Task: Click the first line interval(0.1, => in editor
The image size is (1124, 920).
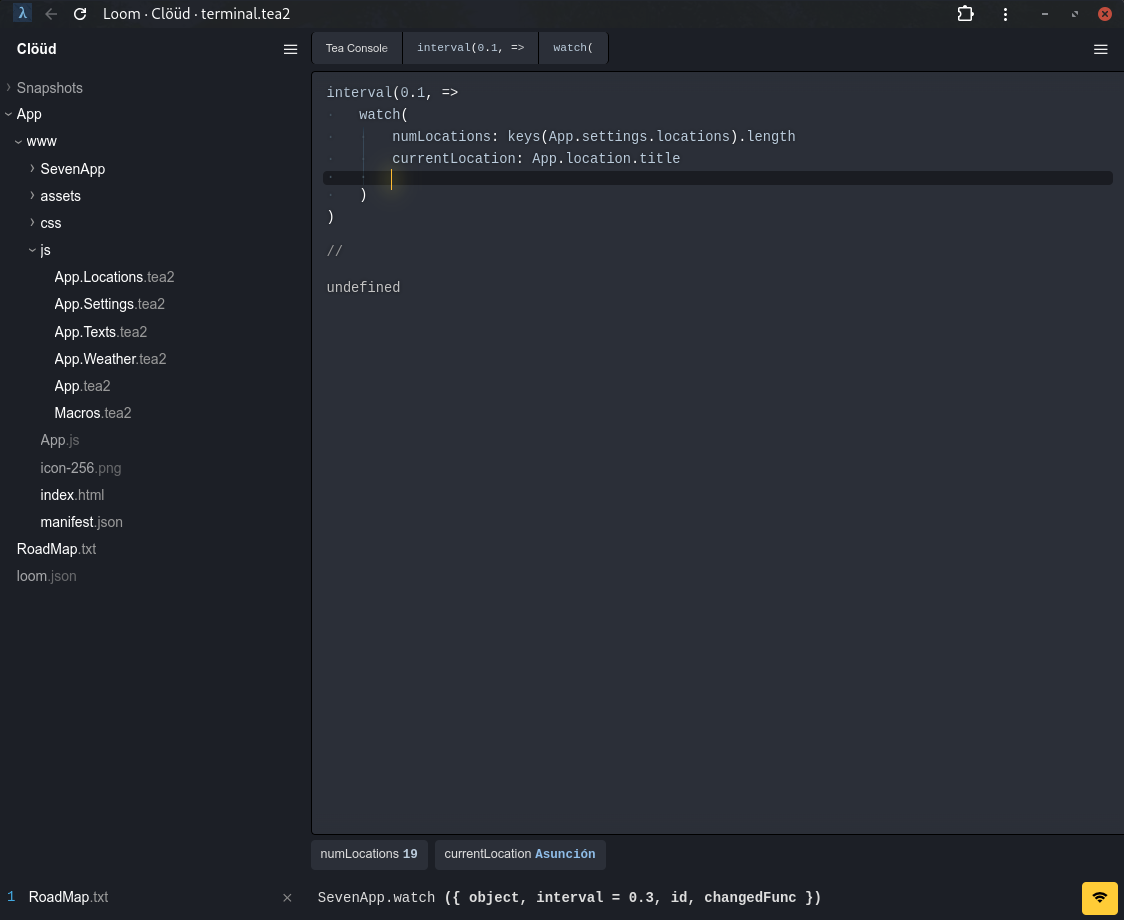Action: [392, 93]
